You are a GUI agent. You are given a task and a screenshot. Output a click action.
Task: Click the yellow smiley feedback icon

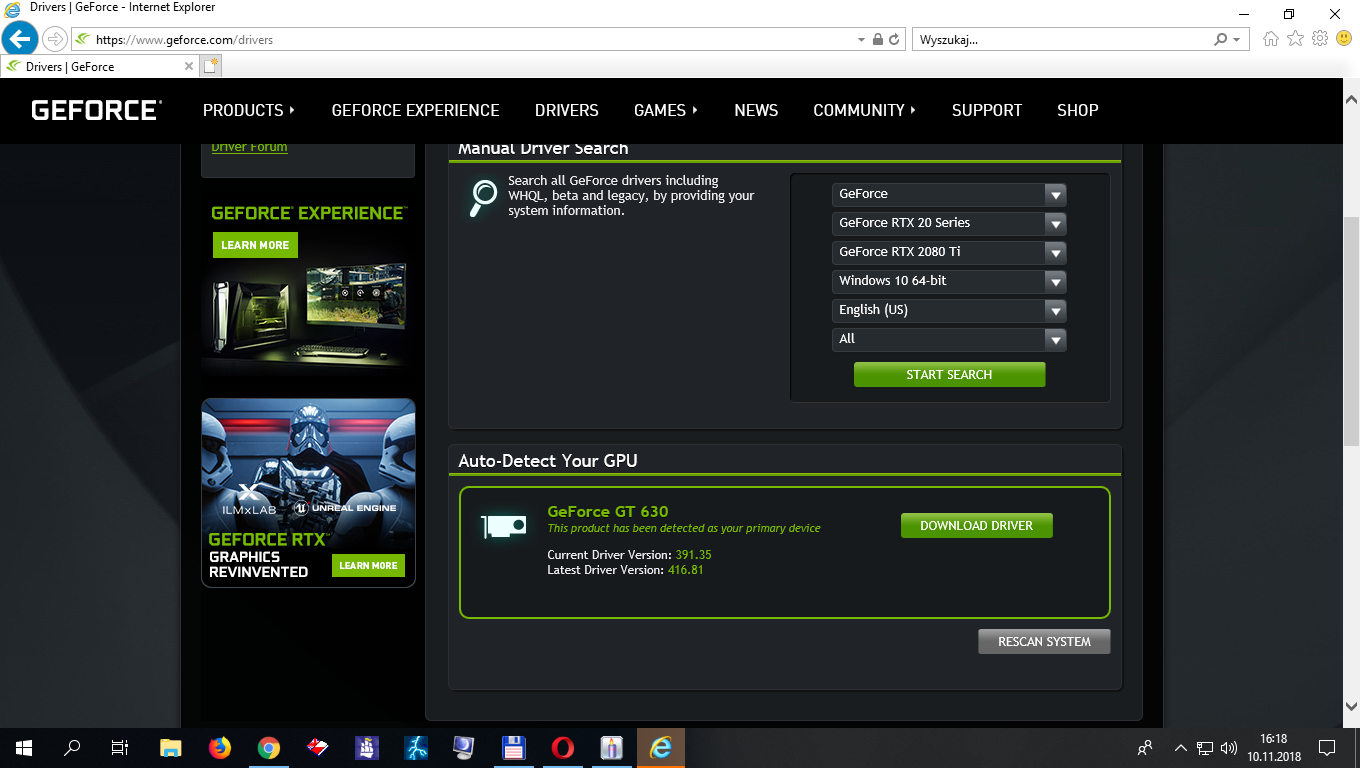point(1344,39)
